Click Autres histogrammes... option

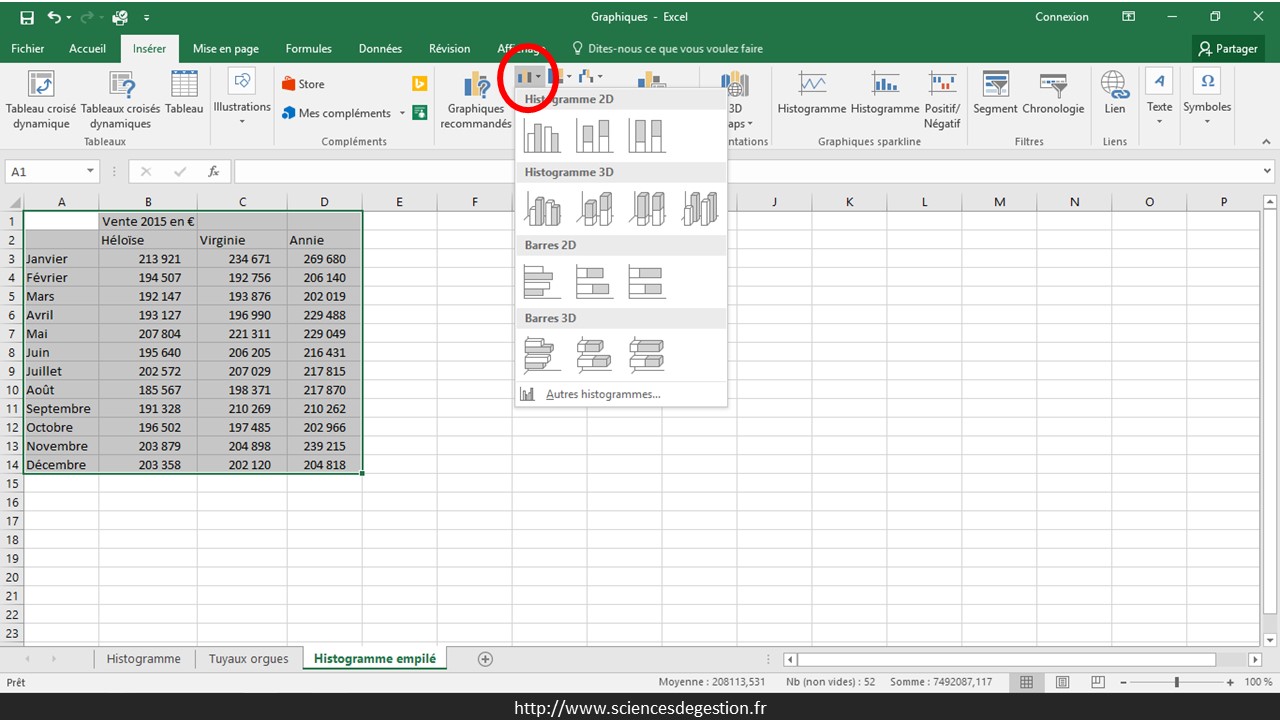[x=602, y=394]
